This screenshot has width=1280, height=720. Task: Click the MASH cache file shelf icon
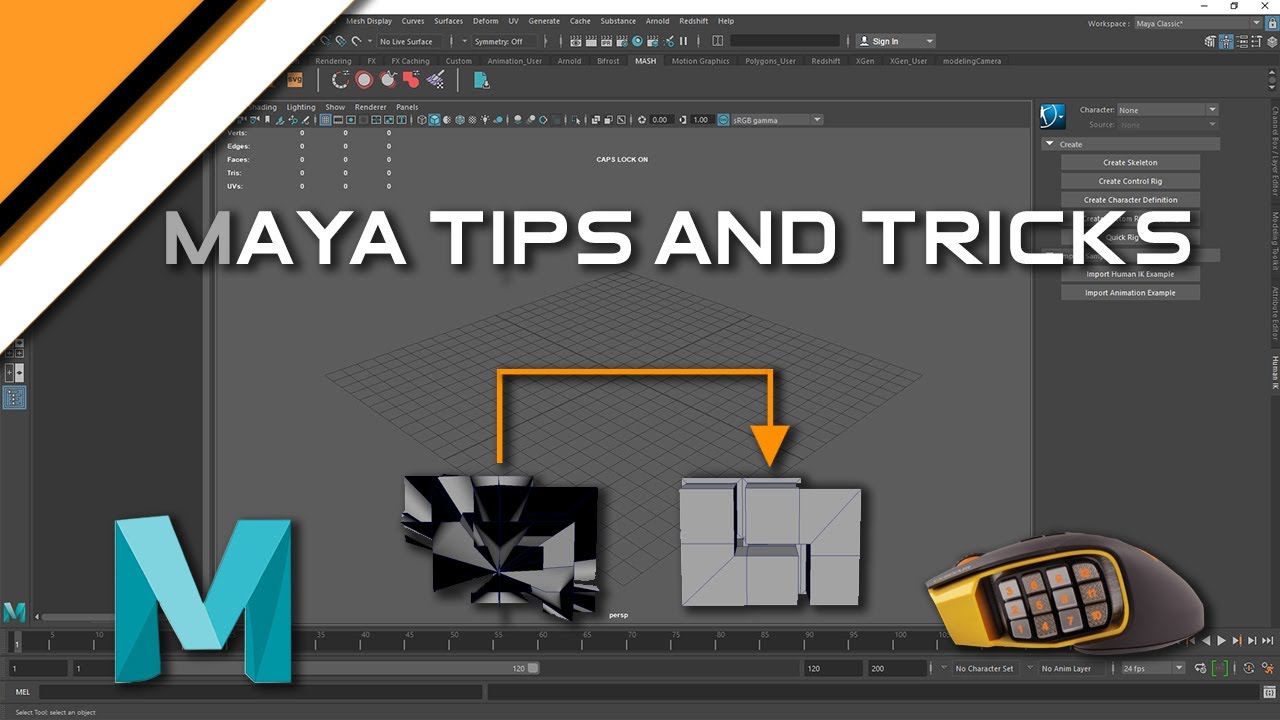[481, 80]
